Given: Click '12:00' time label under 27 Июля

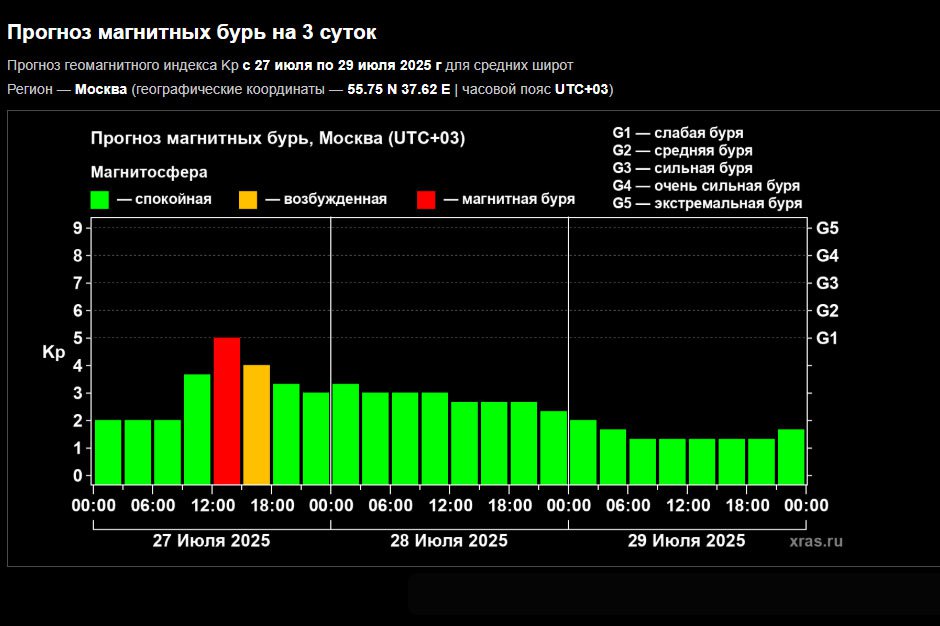Looking at the screenshot, I should point(213,505).
